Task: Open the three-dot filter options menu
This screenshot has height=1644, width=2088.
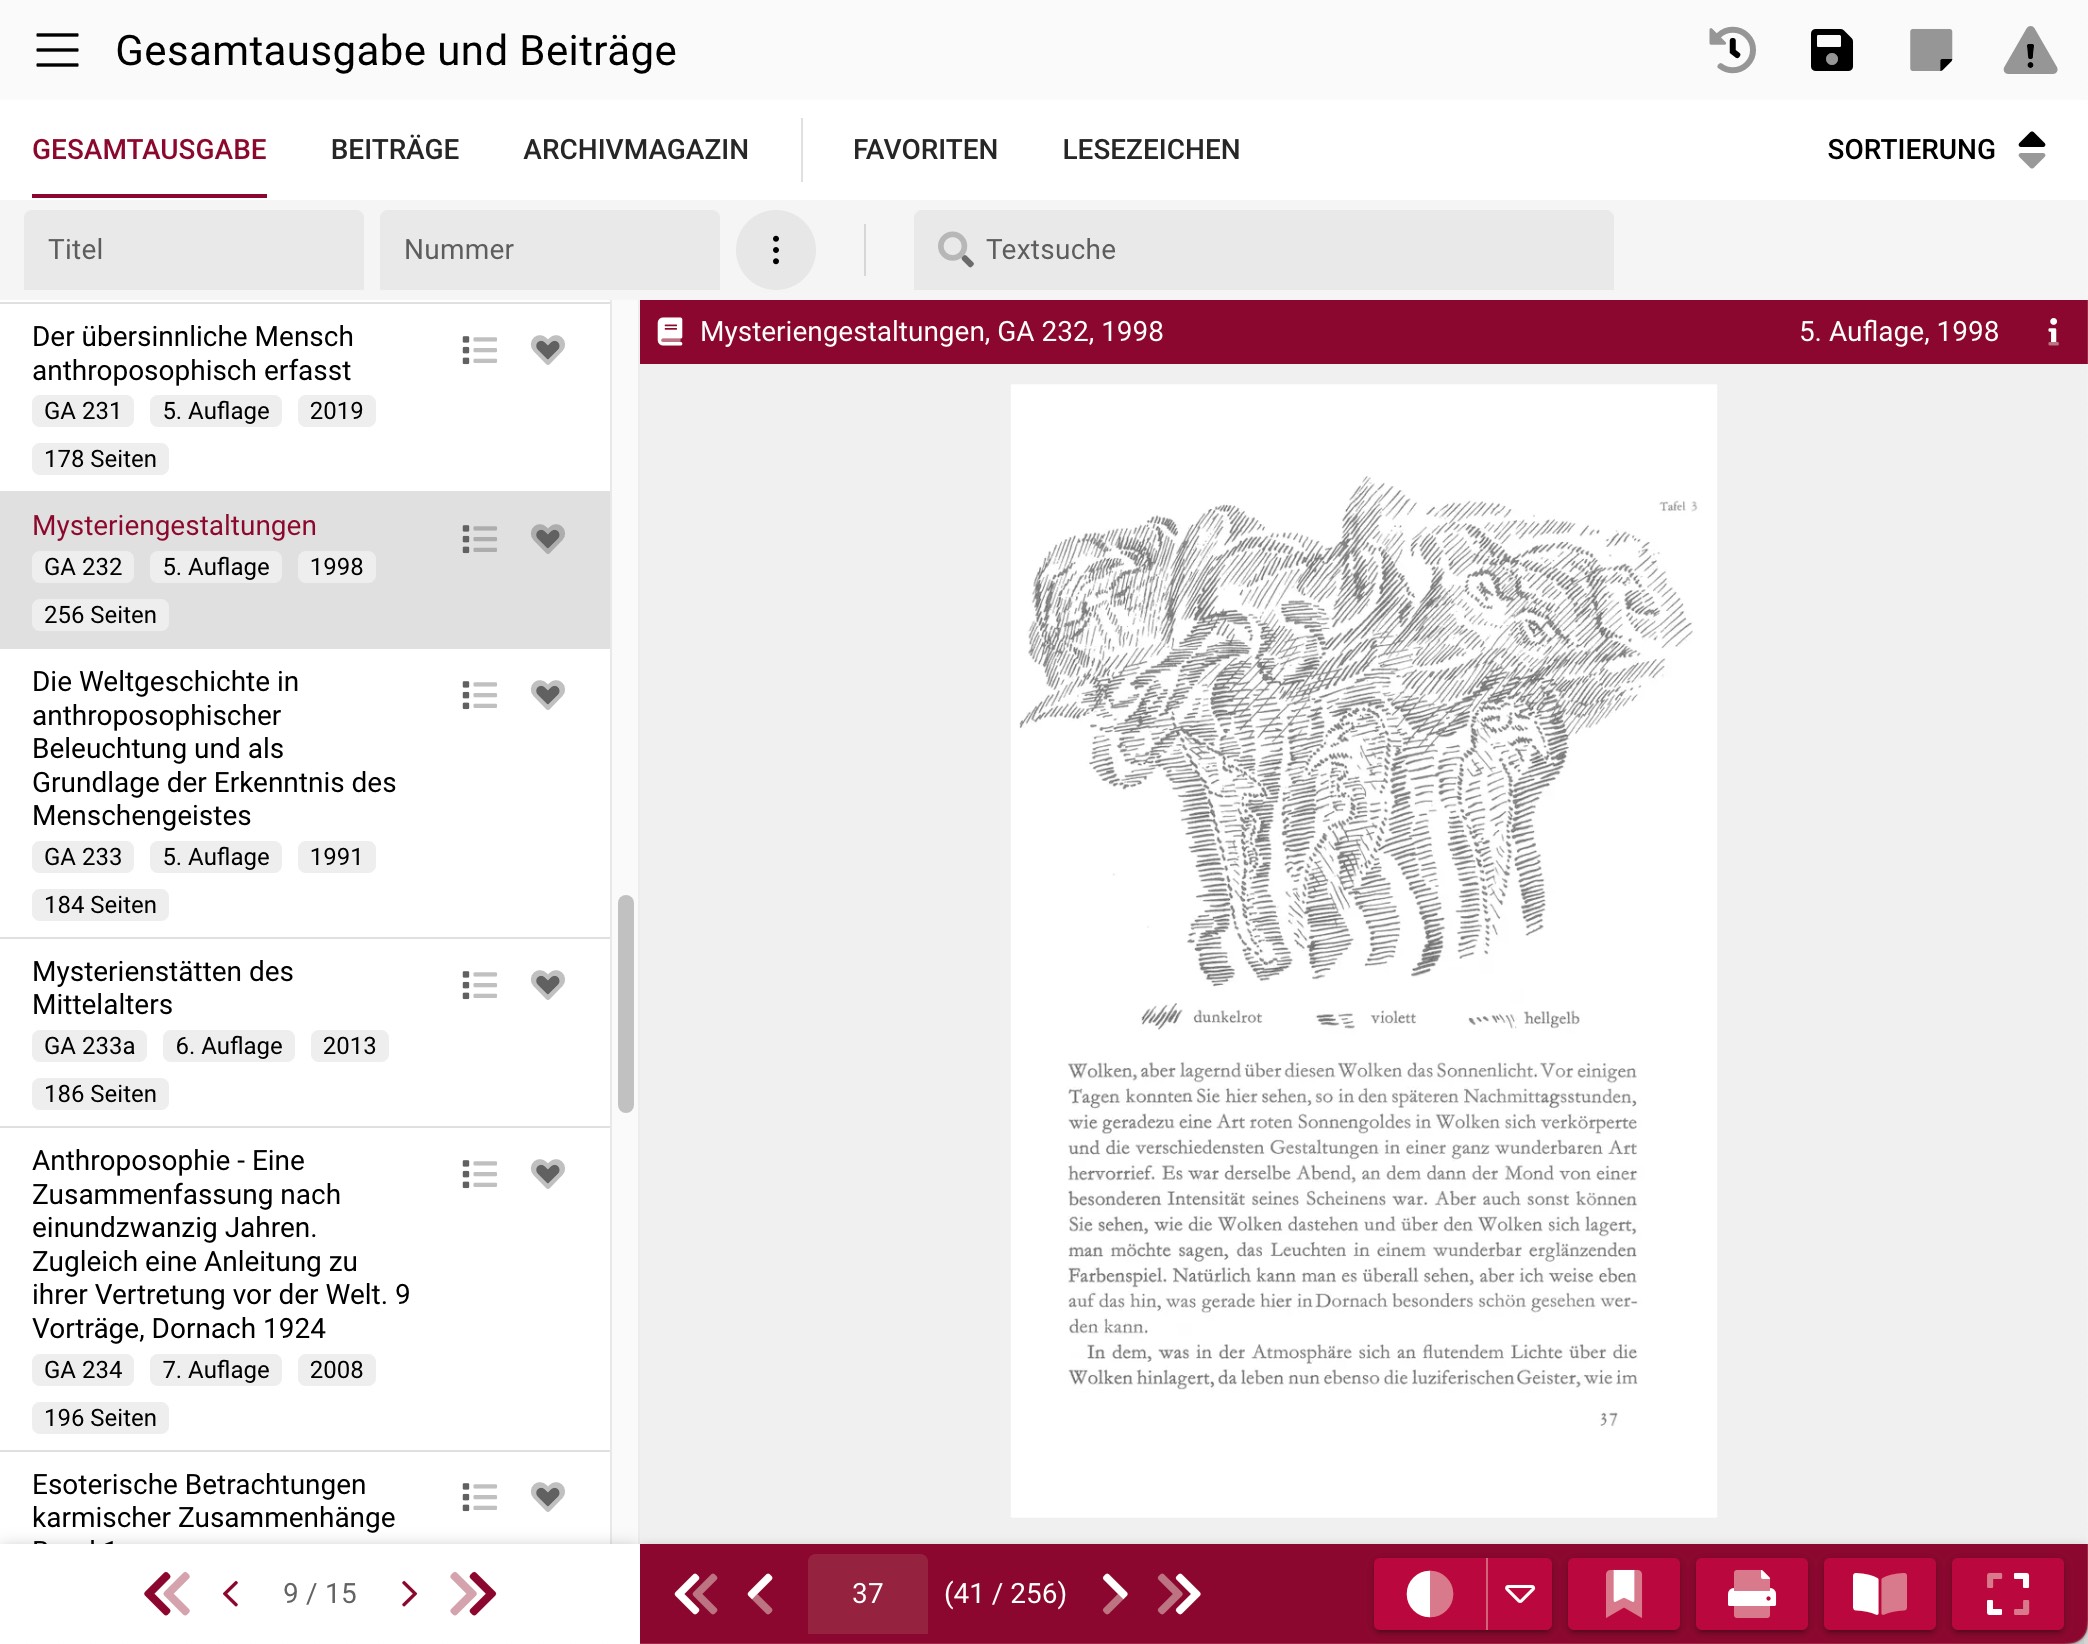Action: coord(775,250)
